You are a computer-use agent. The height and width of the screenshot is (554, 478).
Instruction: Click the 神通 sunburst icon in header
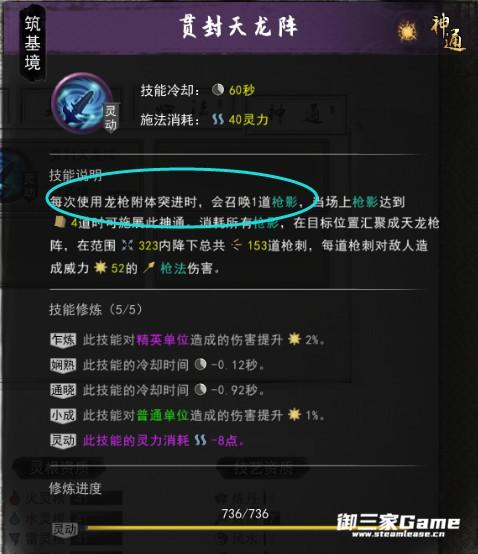tap(407, 32)
